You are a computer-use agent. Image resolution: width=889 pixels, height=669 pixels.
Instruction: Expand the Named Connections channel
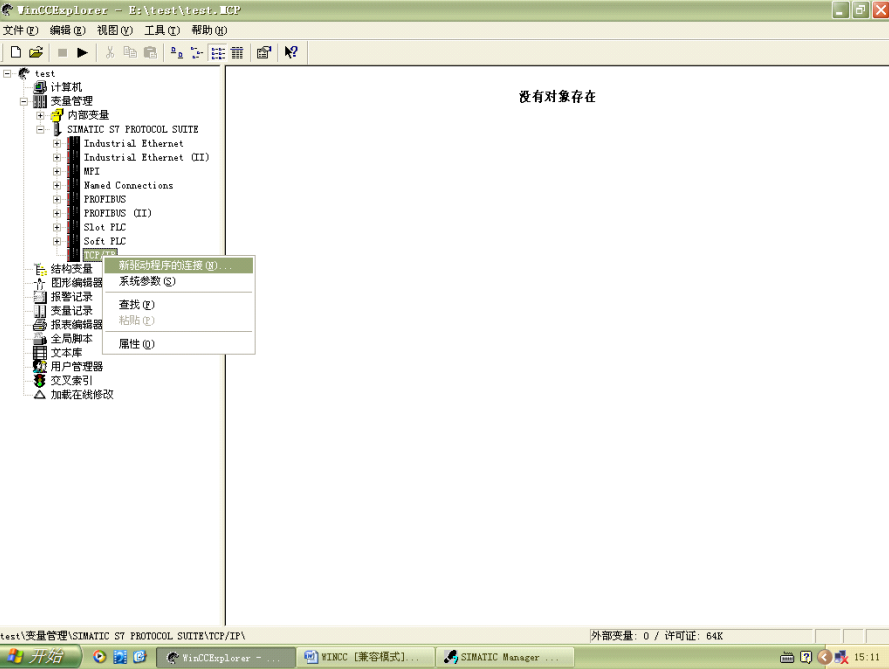tap(57, 185)
